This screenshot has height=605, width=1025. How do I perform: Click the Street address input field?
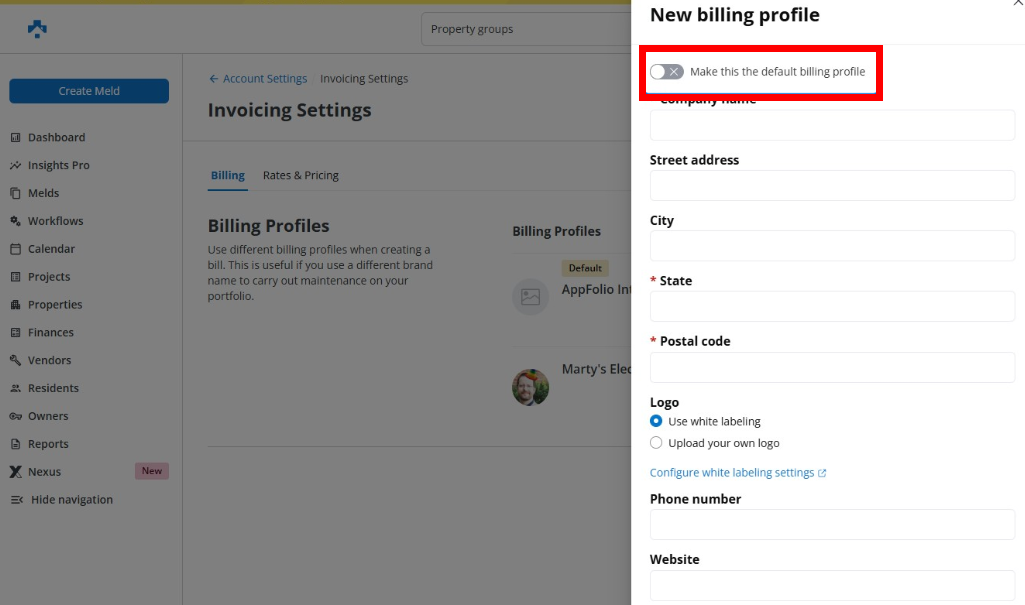[x=832, y=186]
